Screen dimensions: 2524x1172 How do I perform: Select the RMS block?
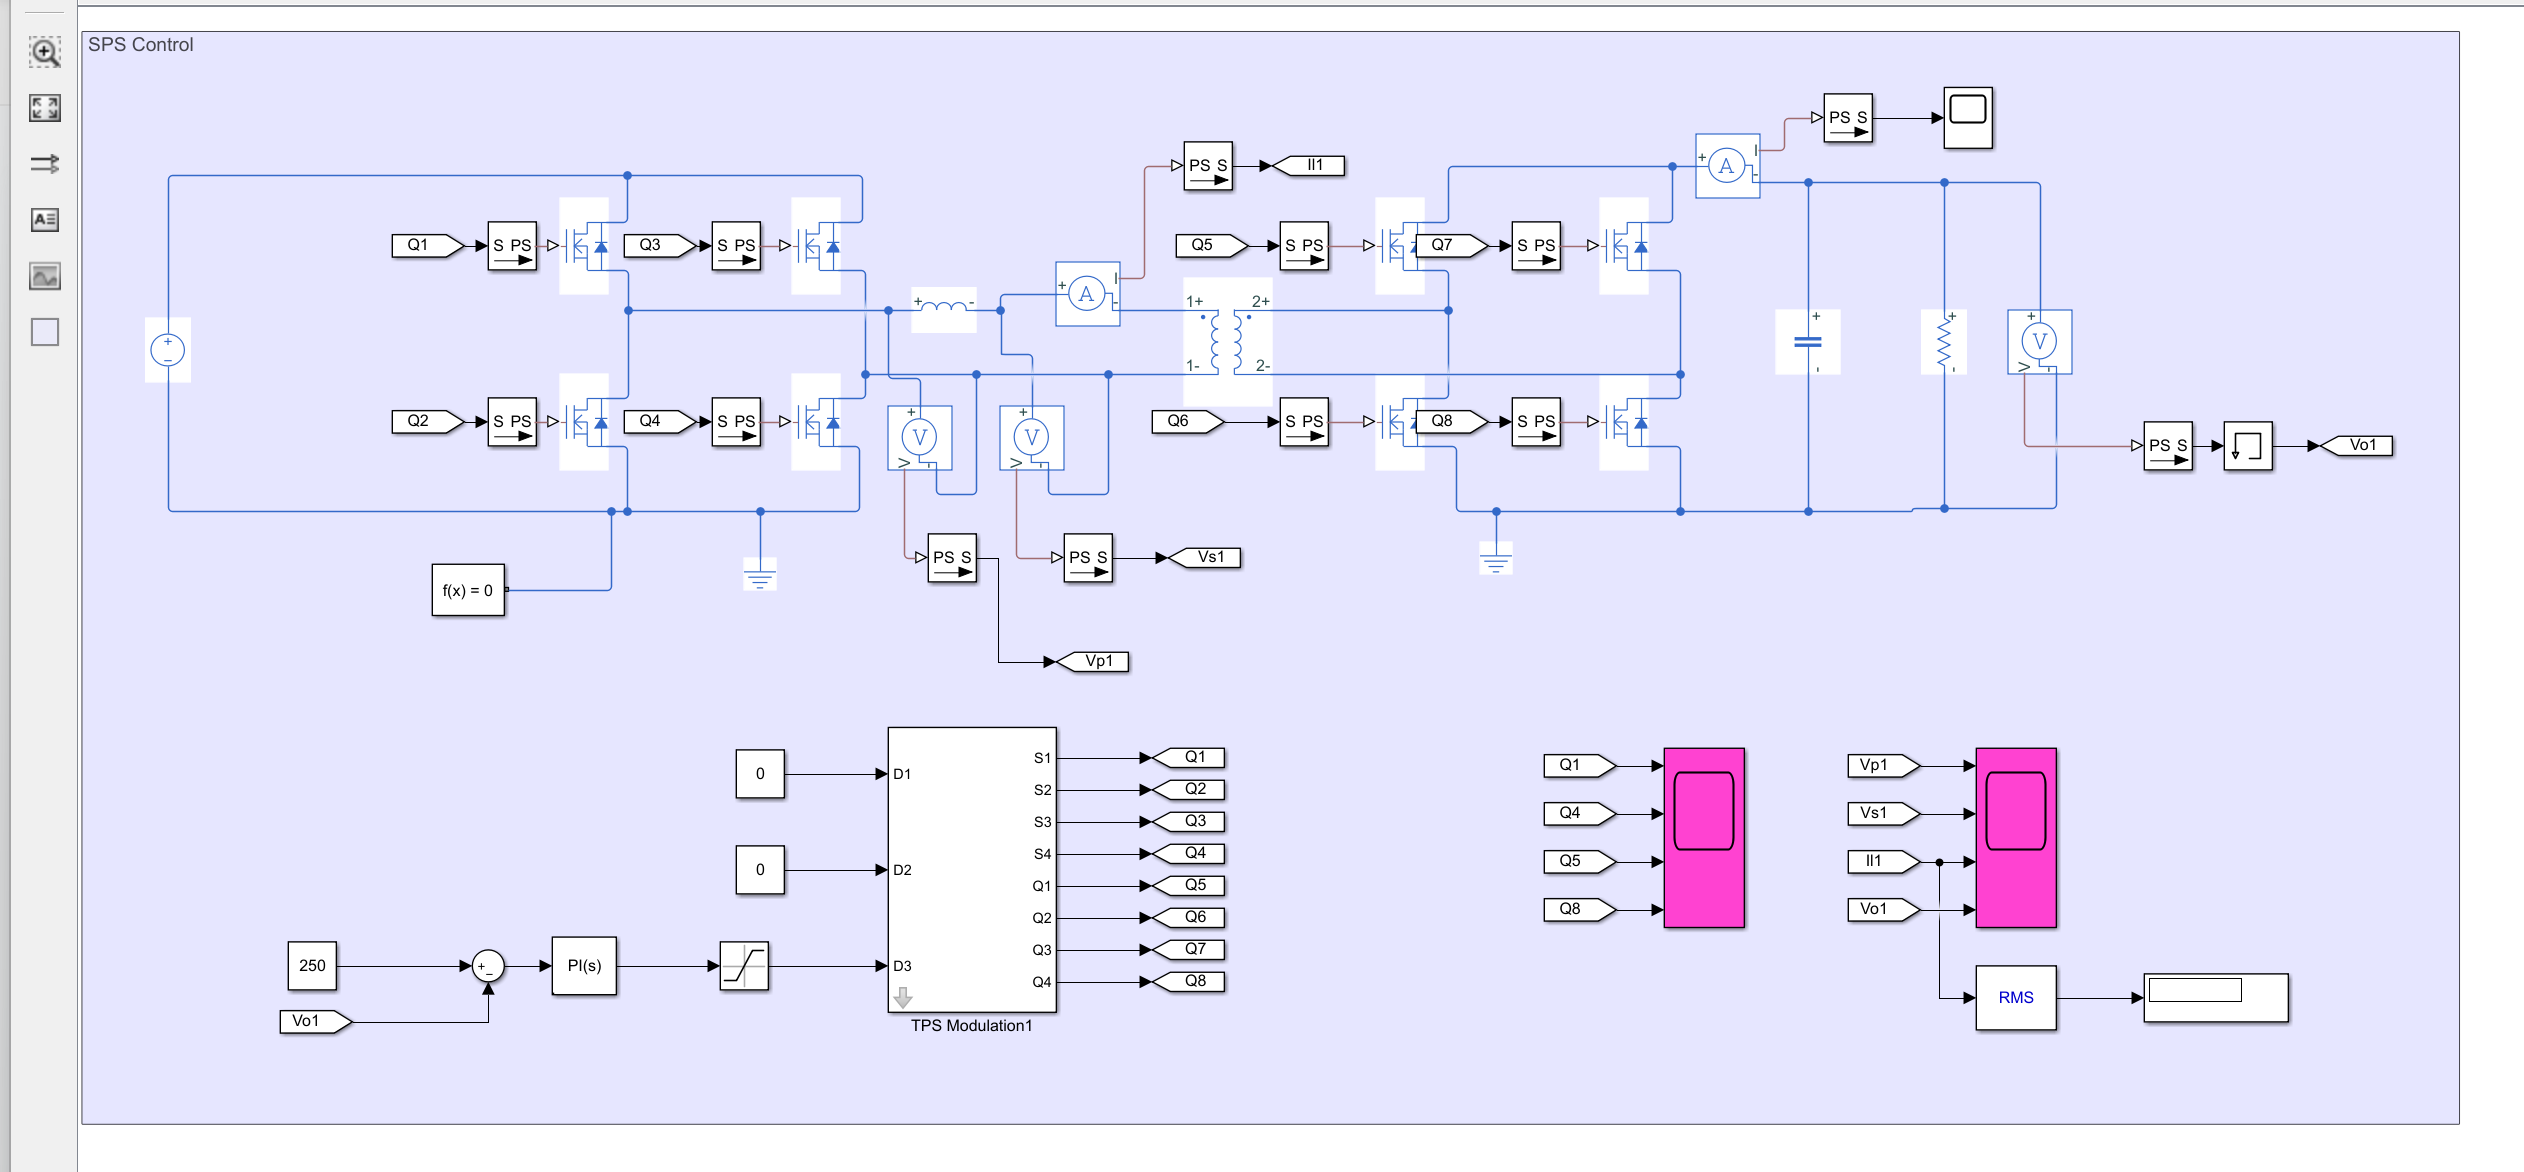pos(2016,998)
